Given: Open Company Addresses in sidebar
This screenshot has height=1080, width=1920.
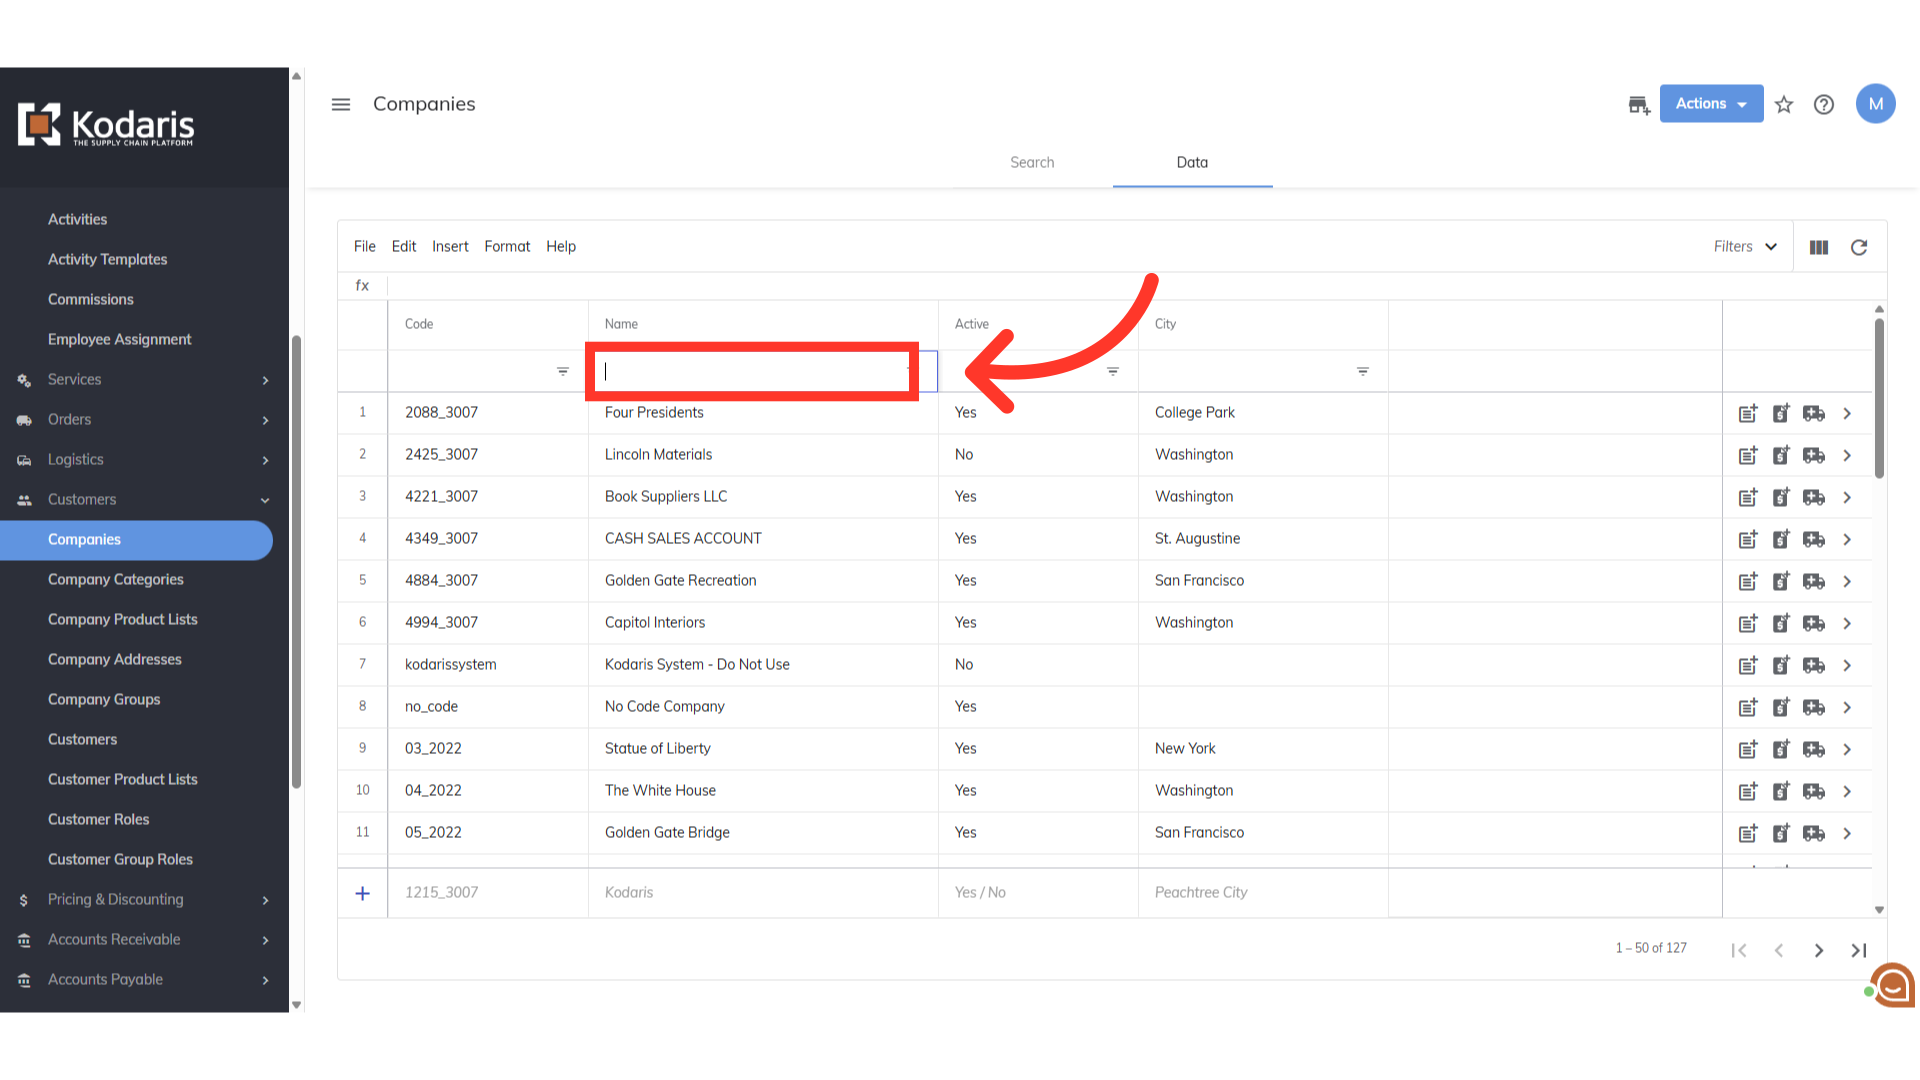Looking at the screenshot, I should coord(115,659).
